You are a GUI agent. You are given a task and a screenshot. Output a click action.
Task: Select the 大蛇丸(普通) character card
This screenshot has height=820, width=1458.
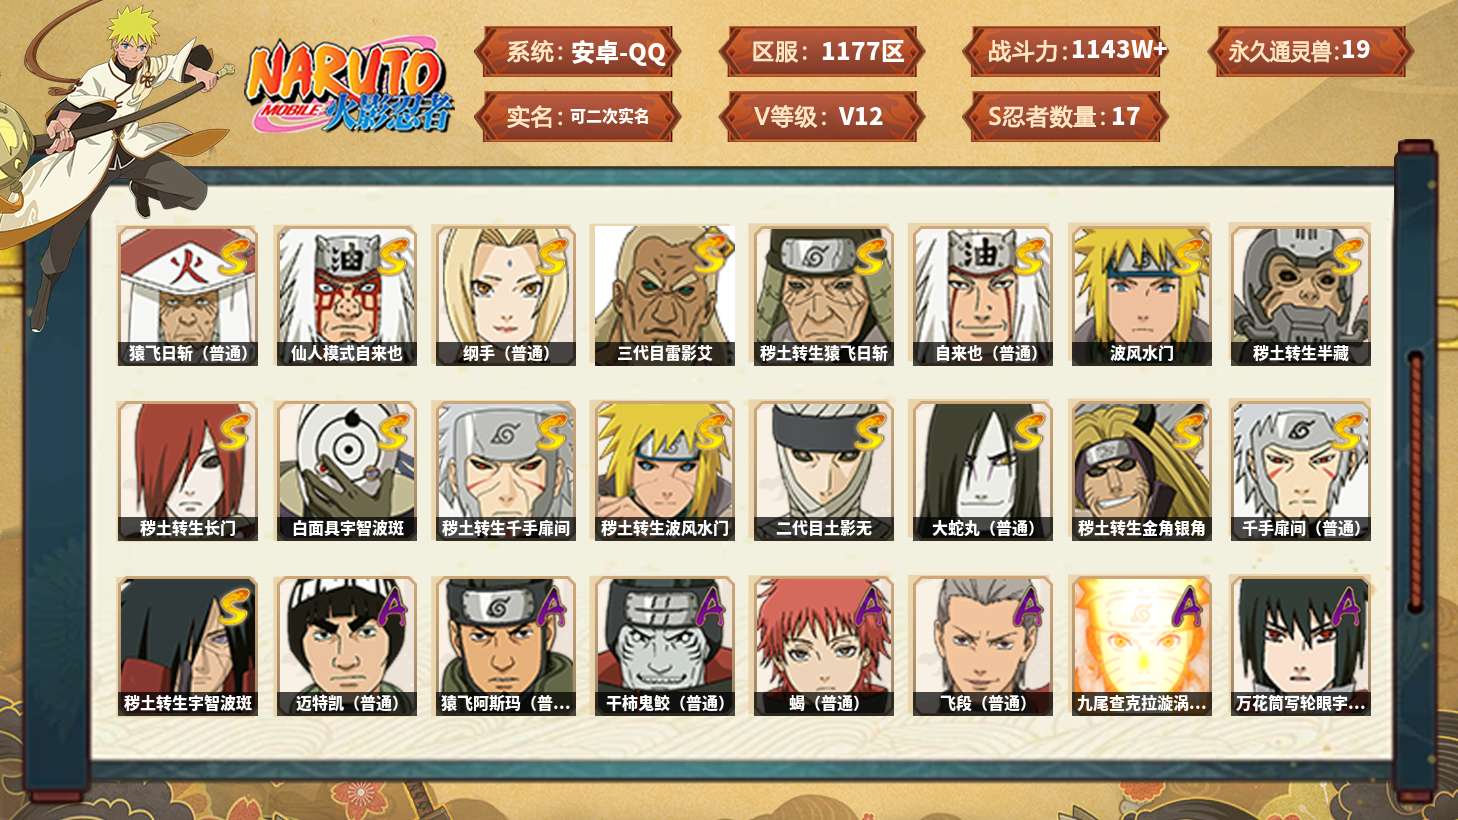[982, 471]
